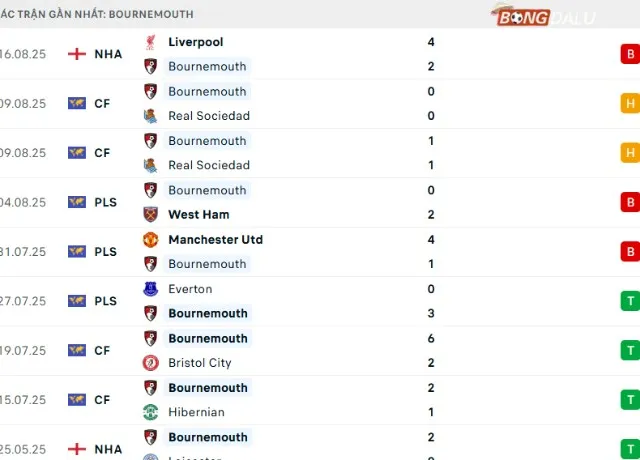Open the Hibernian team link
The width and height of the screenshot is (640, 460).
(x=196, y=412)
